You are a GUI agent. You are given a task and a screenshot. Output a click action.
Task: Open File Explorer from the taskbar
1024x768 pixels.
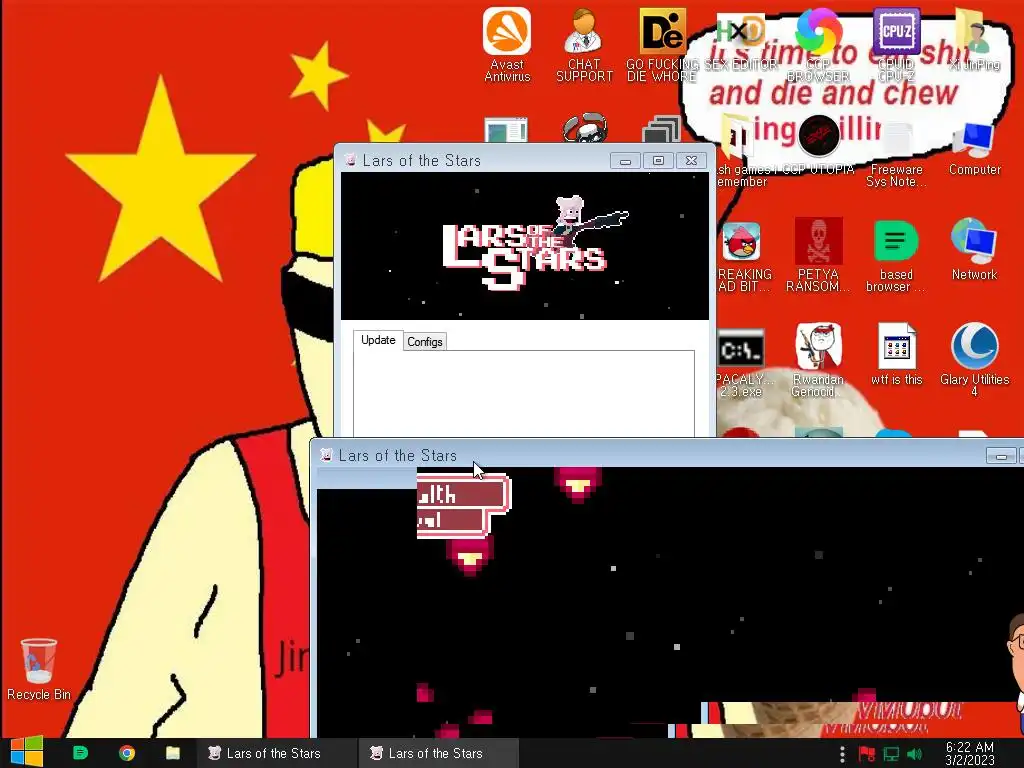[172, 753]
